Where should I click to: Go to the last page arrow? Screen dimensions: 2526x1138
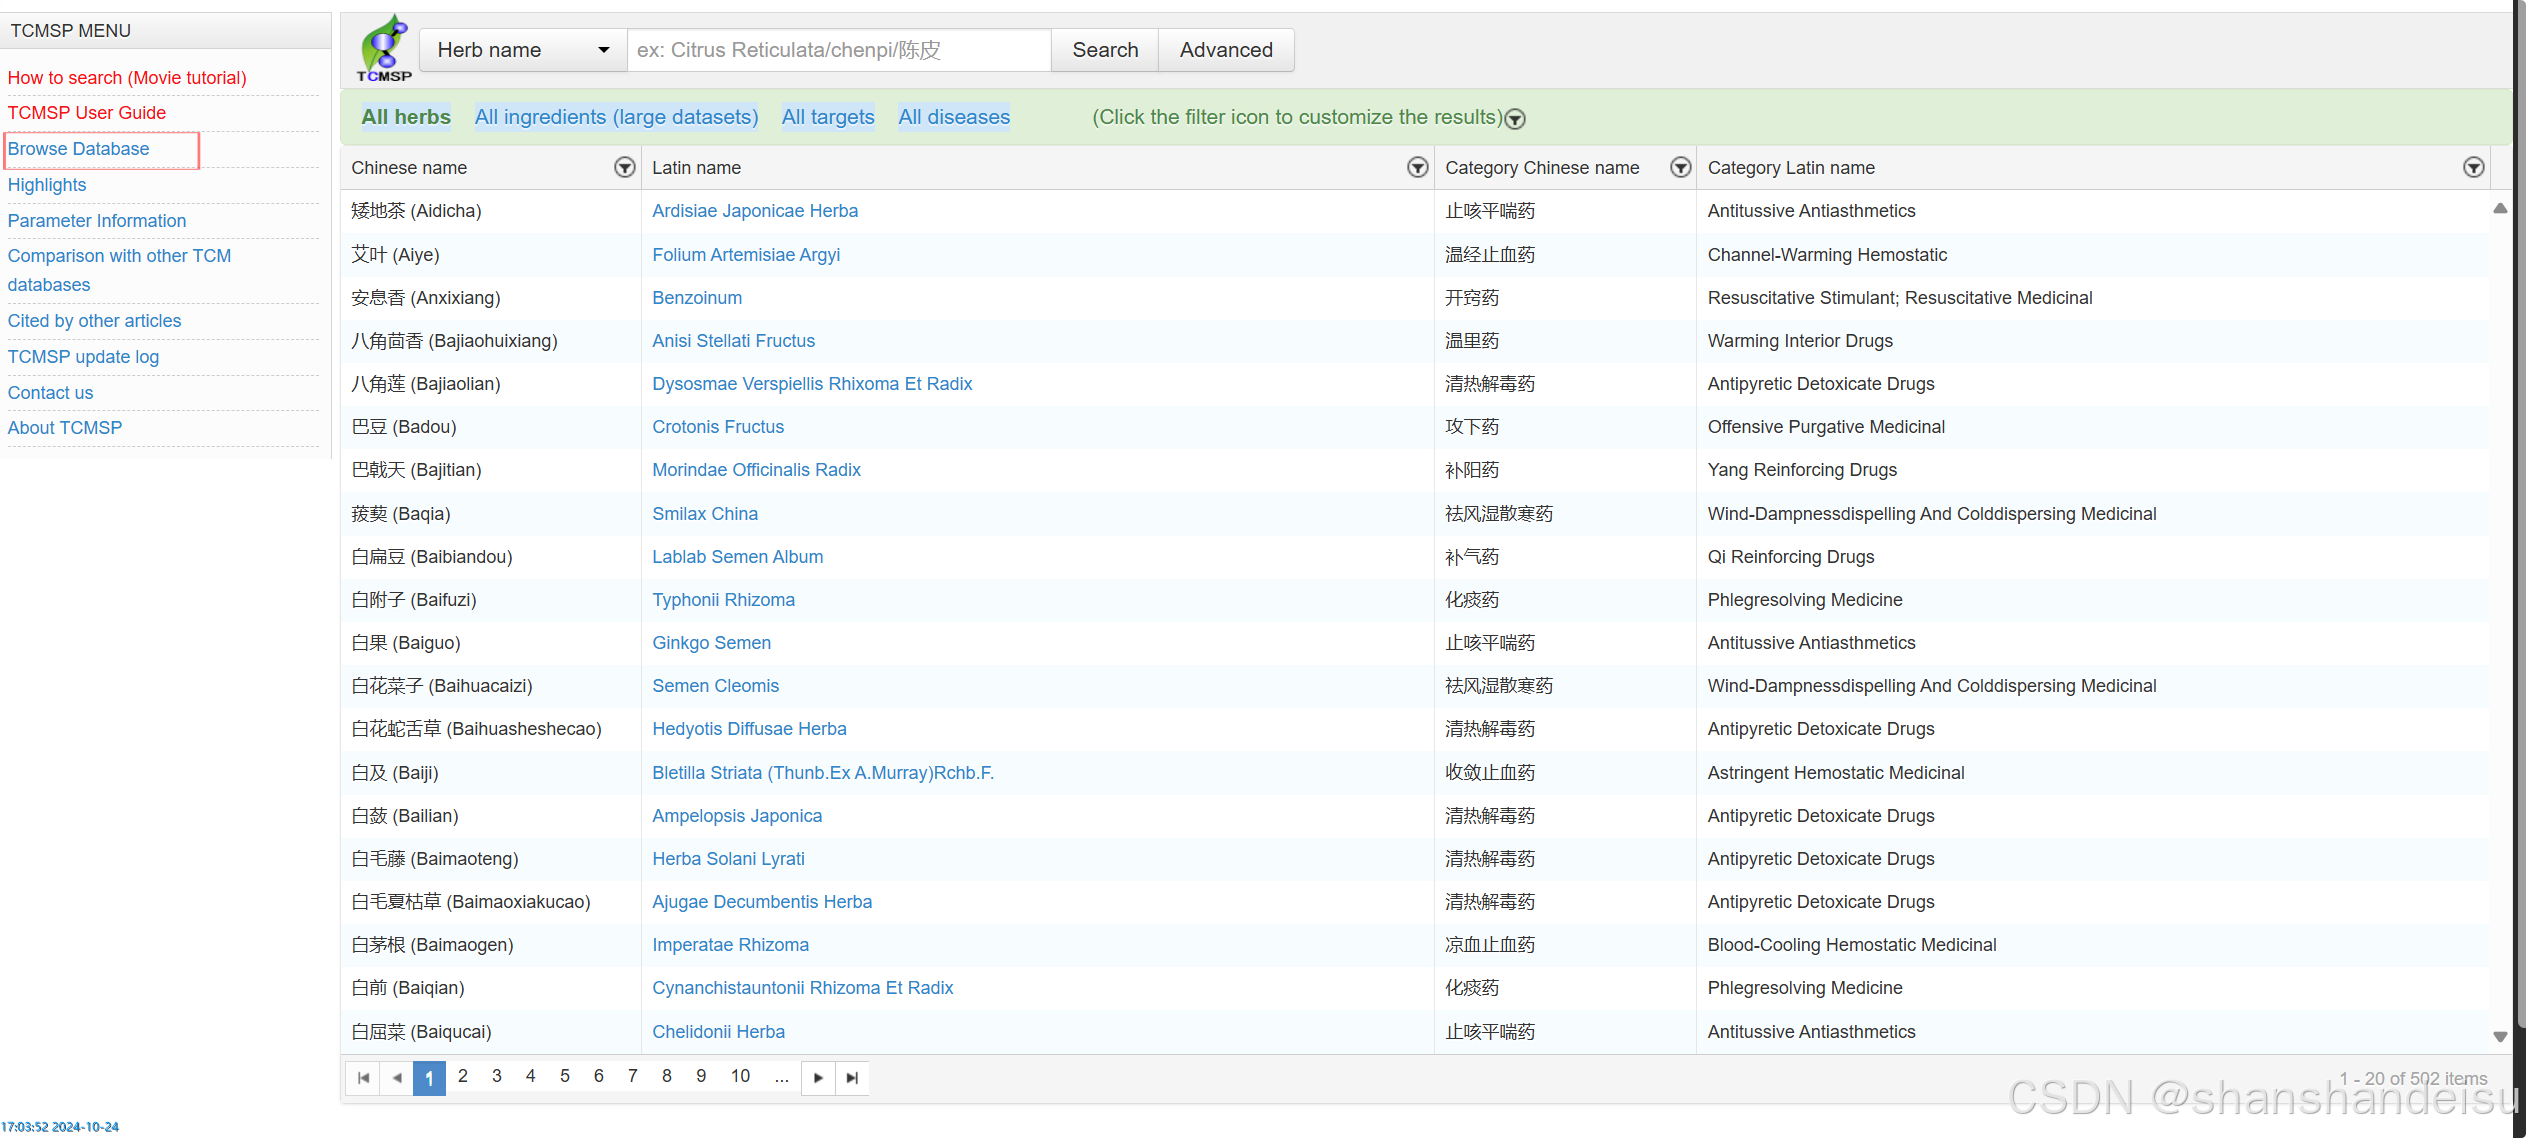852,1077
